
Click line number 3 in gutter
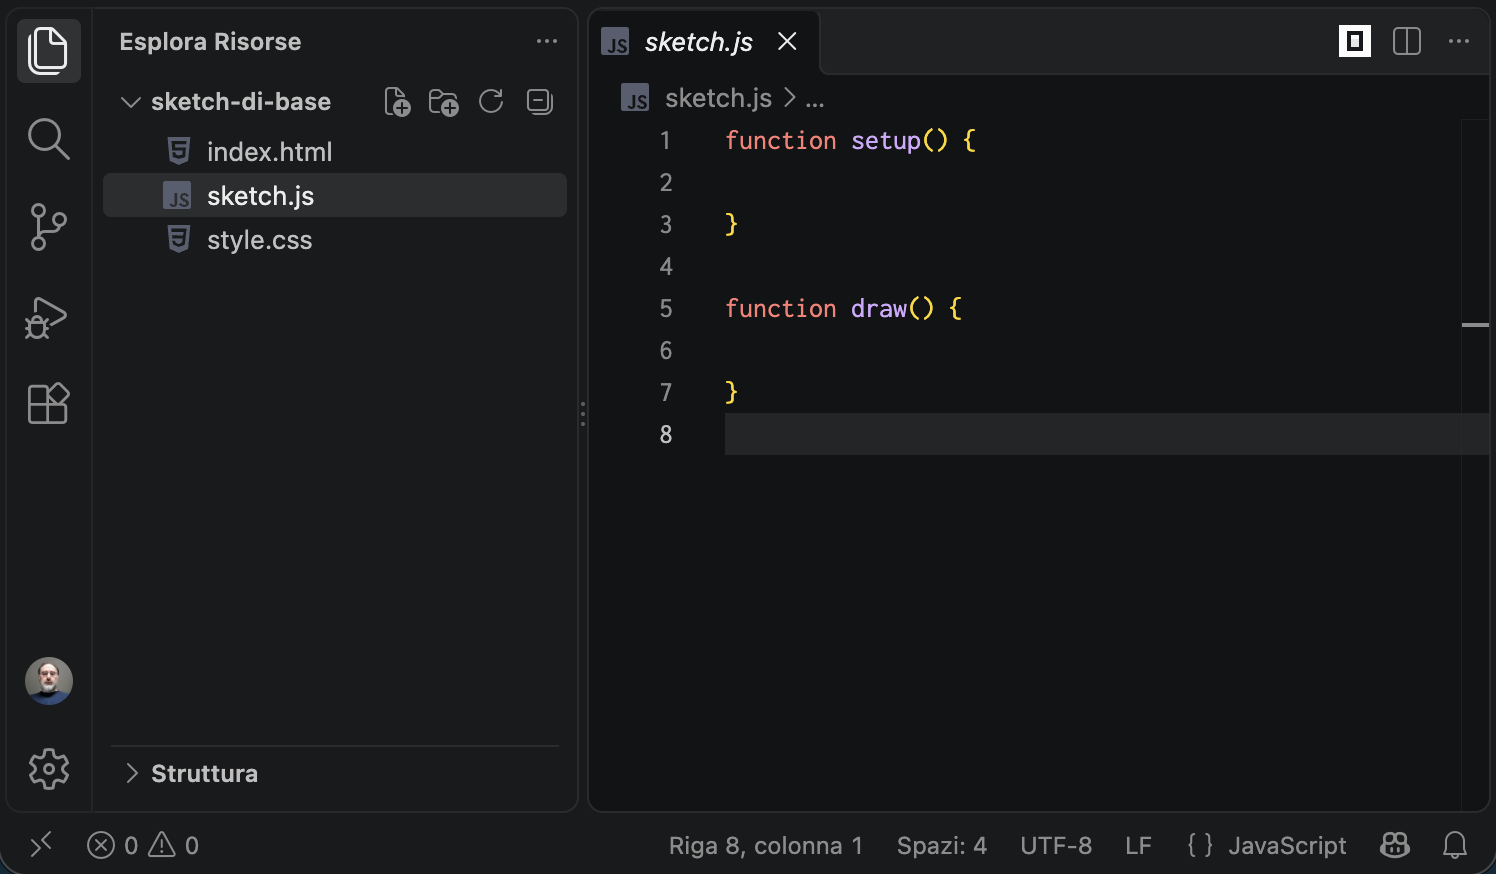(666, 225)
